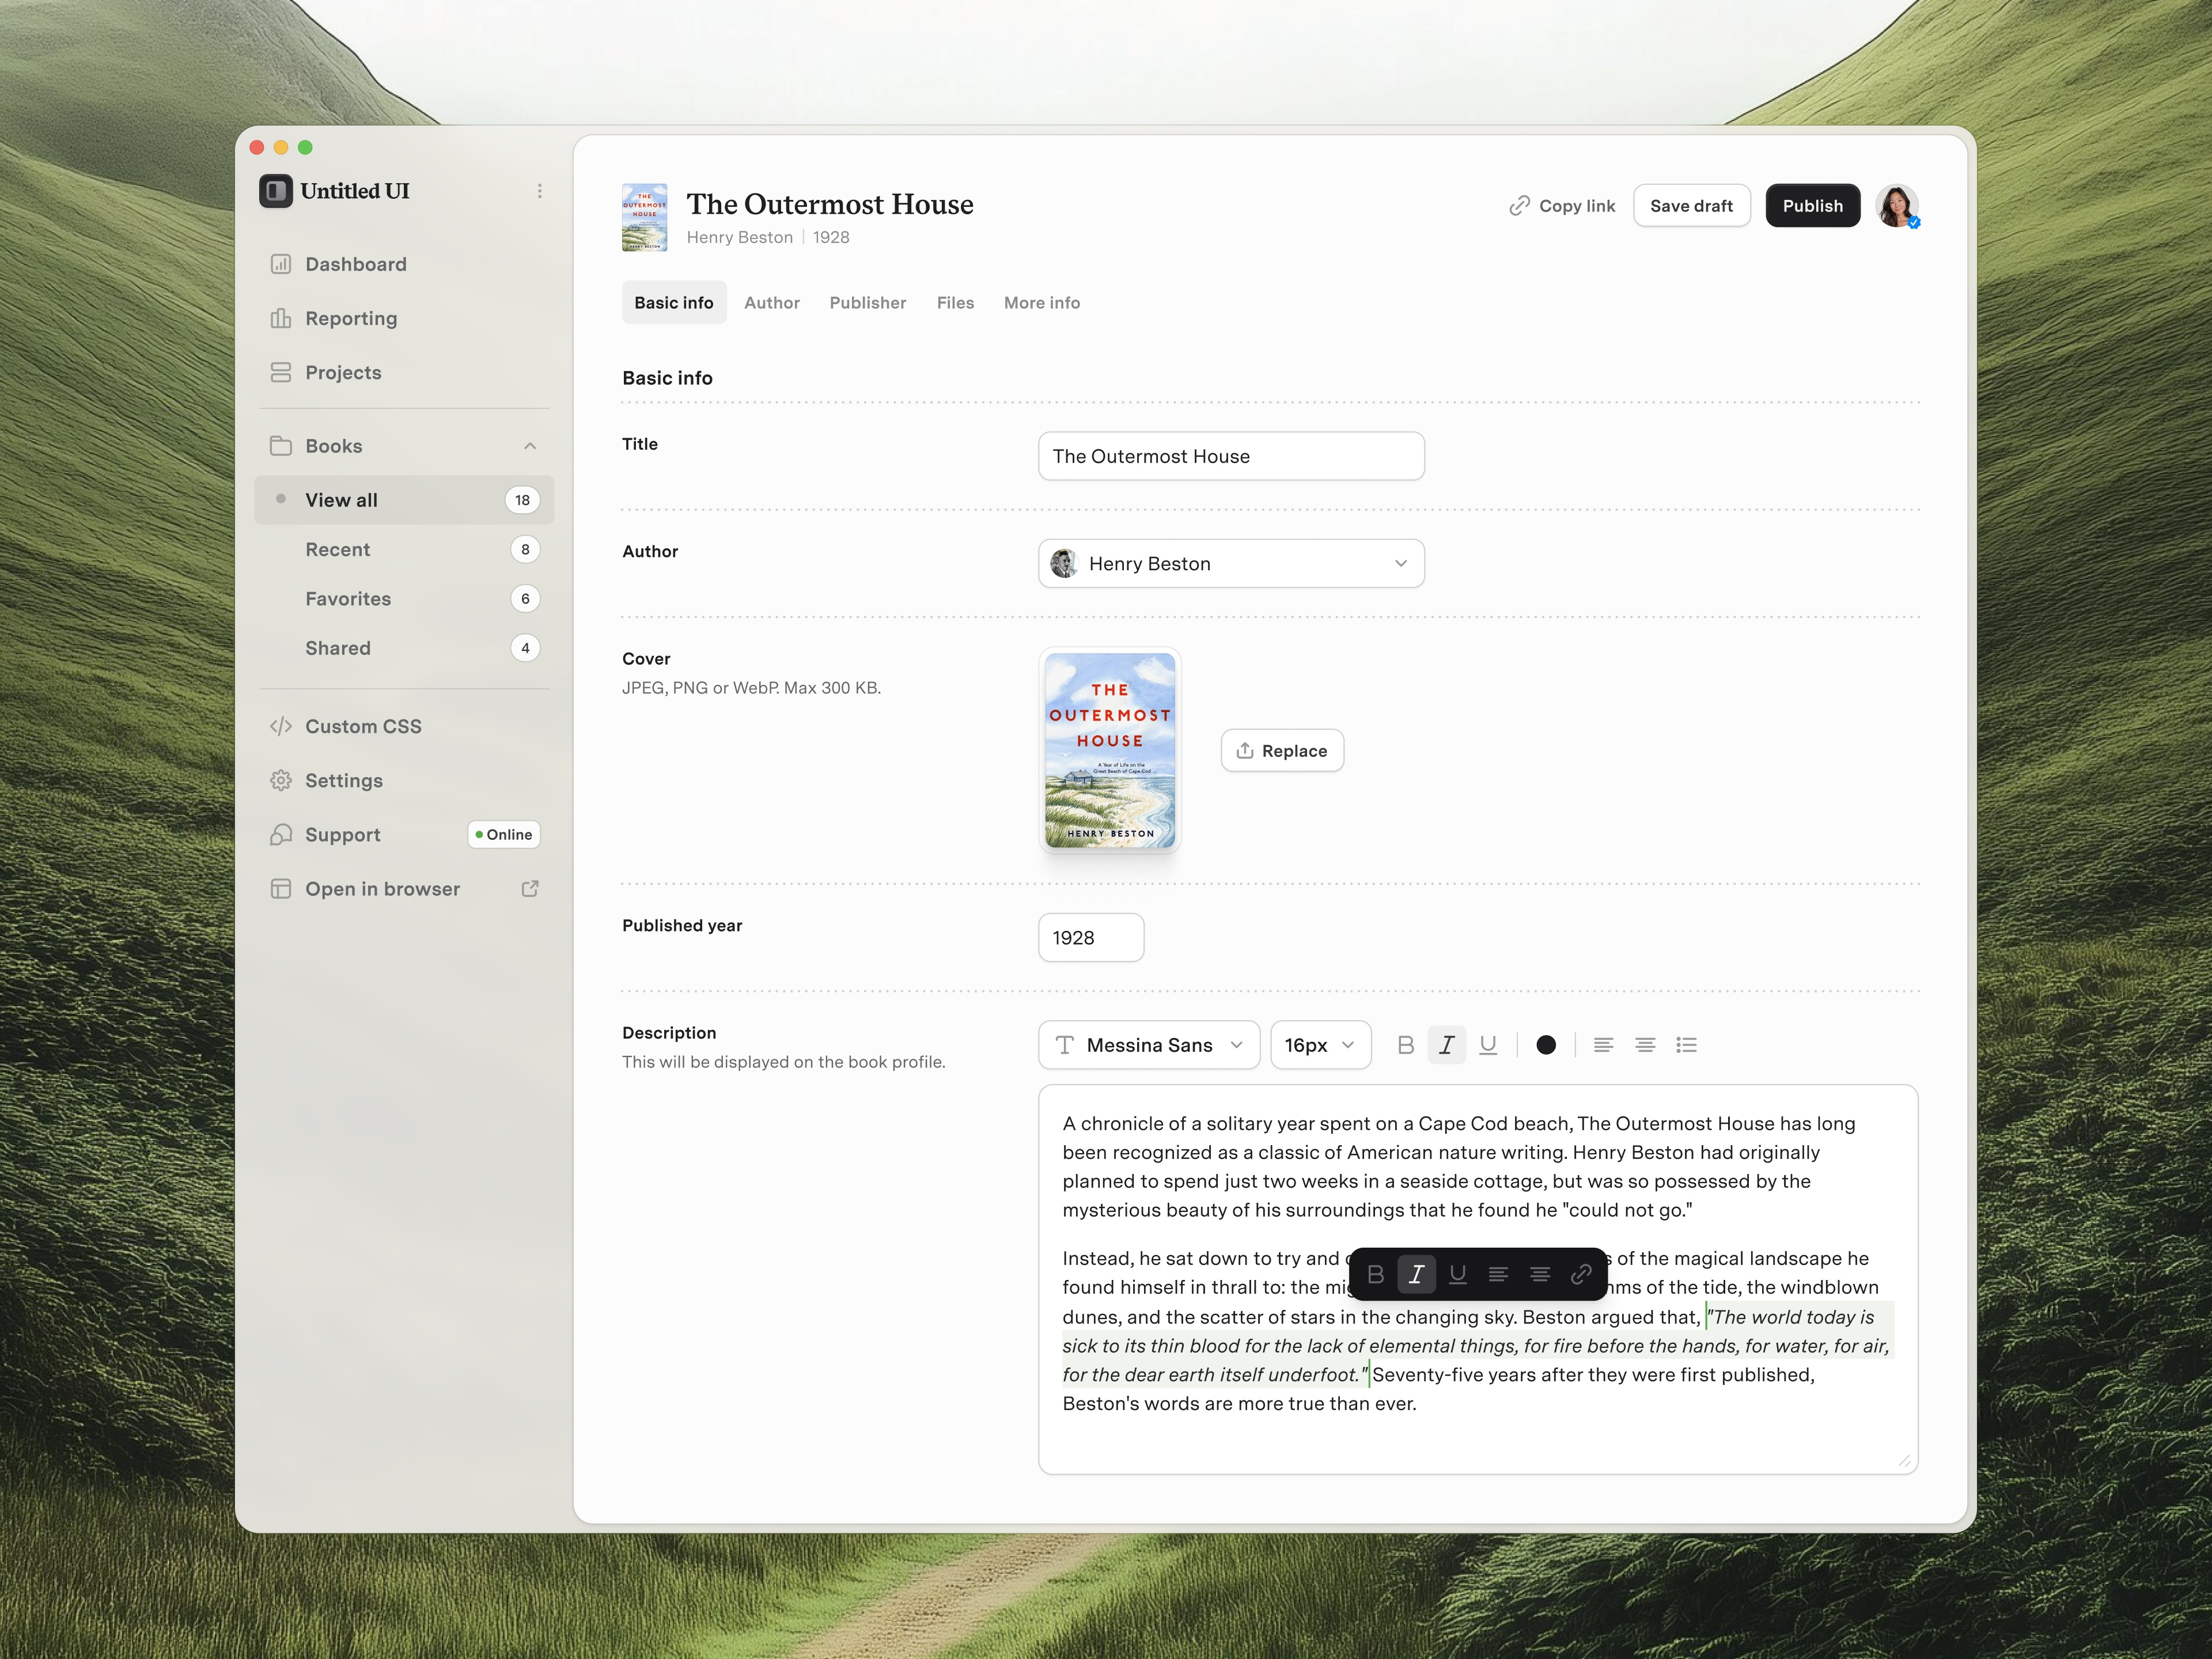Click the macOS green maximize button
2212x1659 pixels.
click(x=305, y=147)
